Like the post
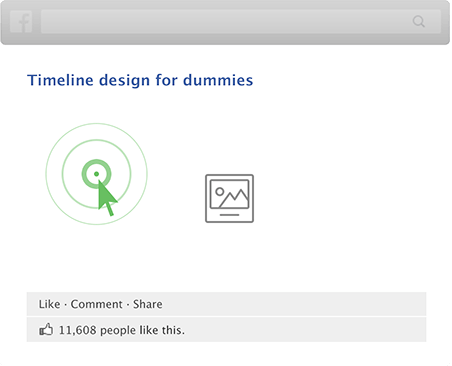 coord(49,304)
